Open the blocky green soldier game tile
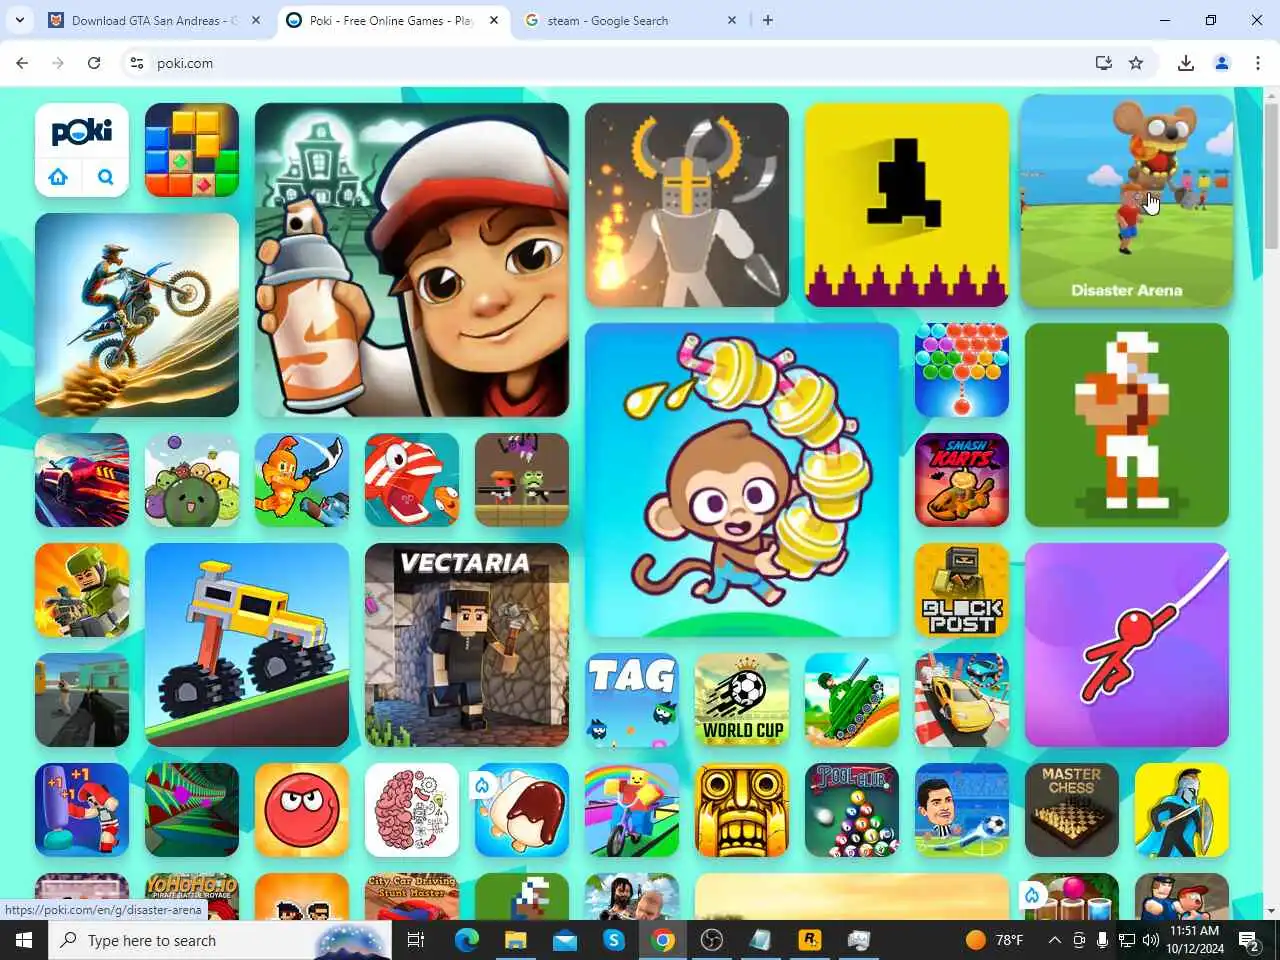The image size is (1280, 960). (x=82, y=590)
